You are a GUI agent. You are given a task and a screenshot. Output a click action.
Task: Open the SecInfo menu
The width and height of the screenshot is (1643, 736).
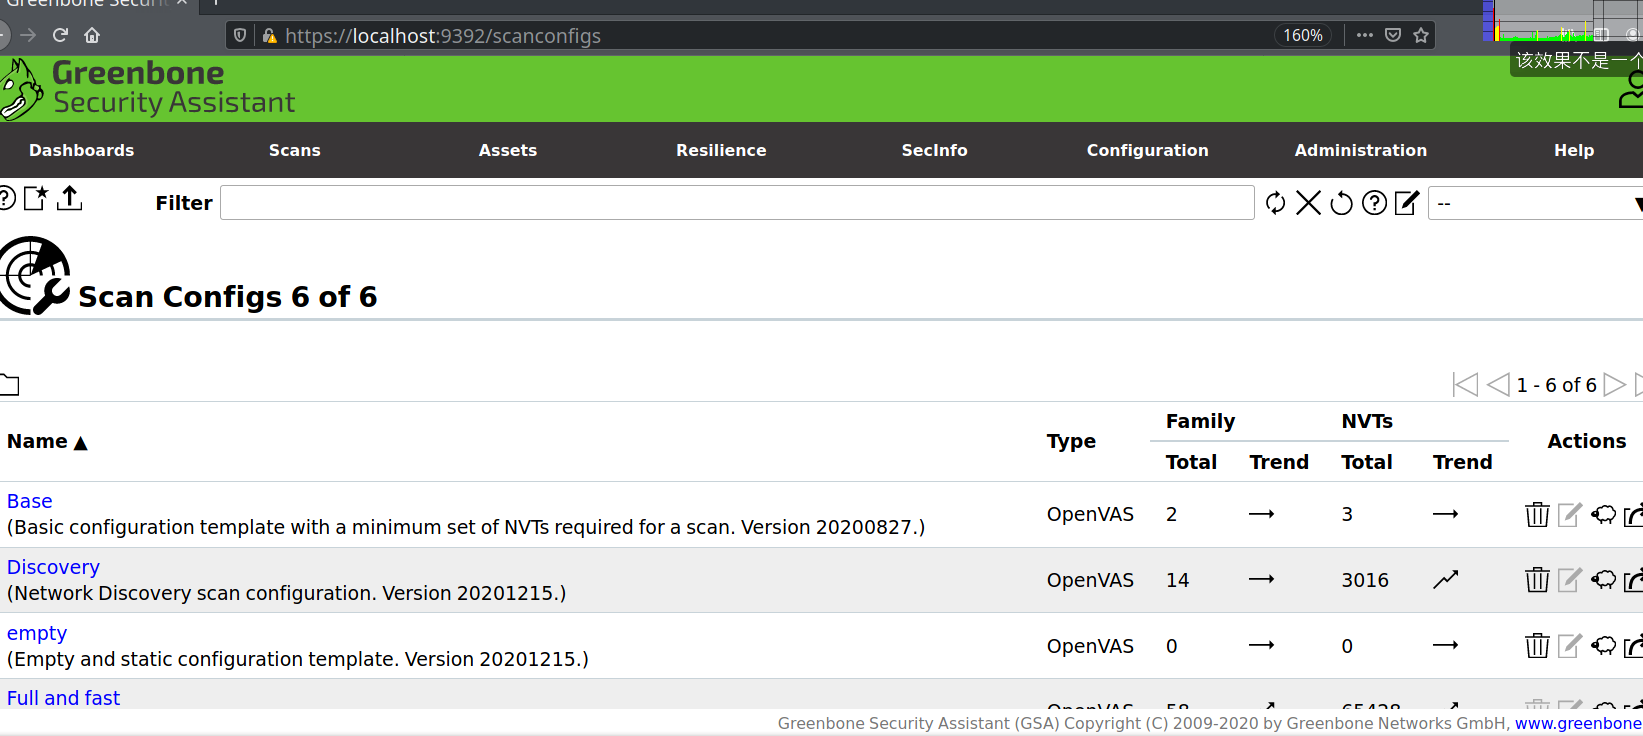point(934,150)
